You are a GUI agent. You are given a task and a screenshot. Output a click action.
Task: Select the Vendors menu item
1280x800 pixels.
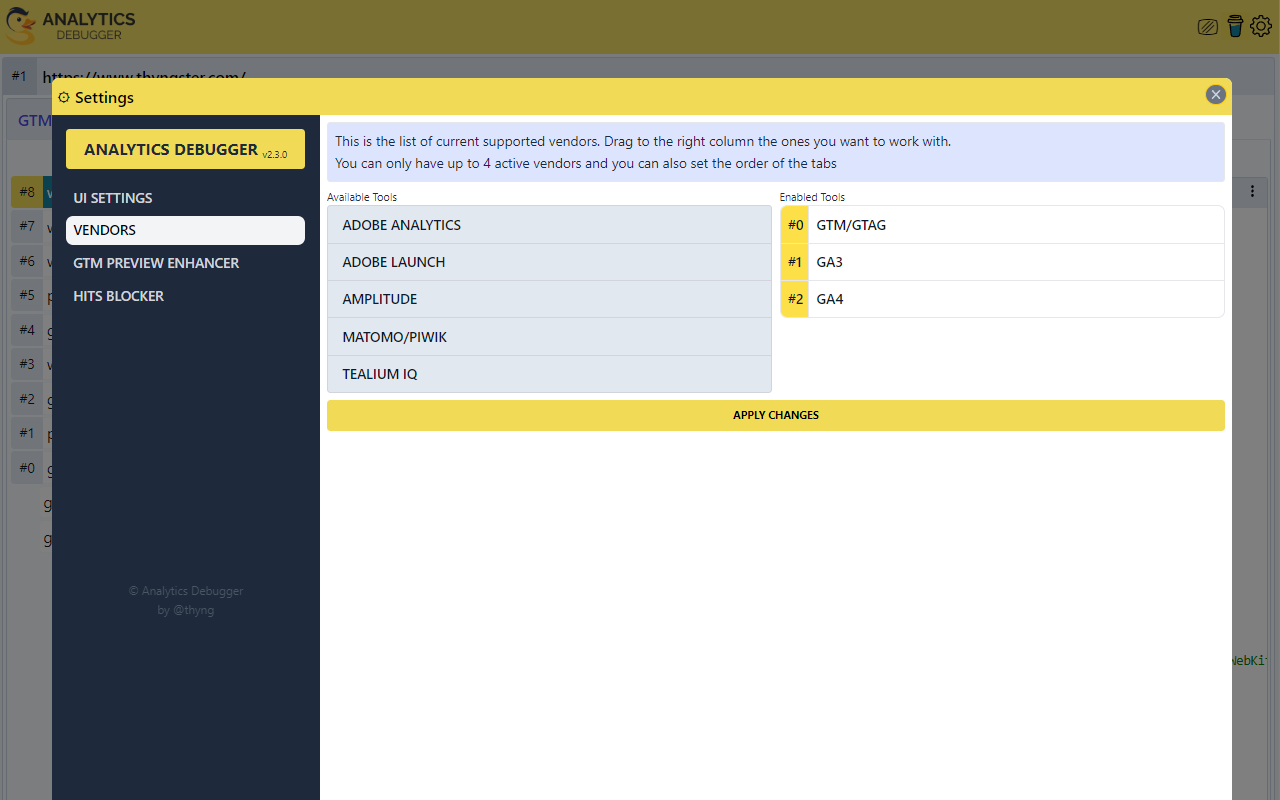point(185,230)
